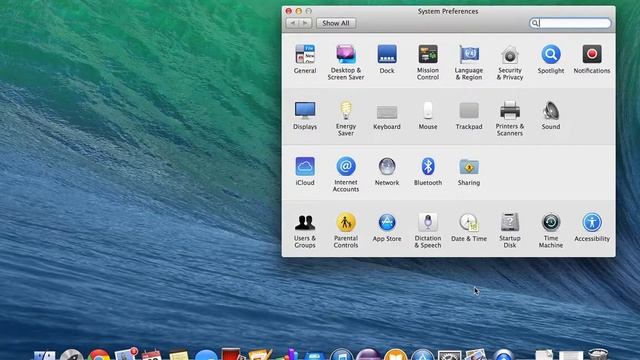Click the back arrow in System Preferences toolbar
The width and height of the screenshot is (640, 360).
[x=292, y=23]
